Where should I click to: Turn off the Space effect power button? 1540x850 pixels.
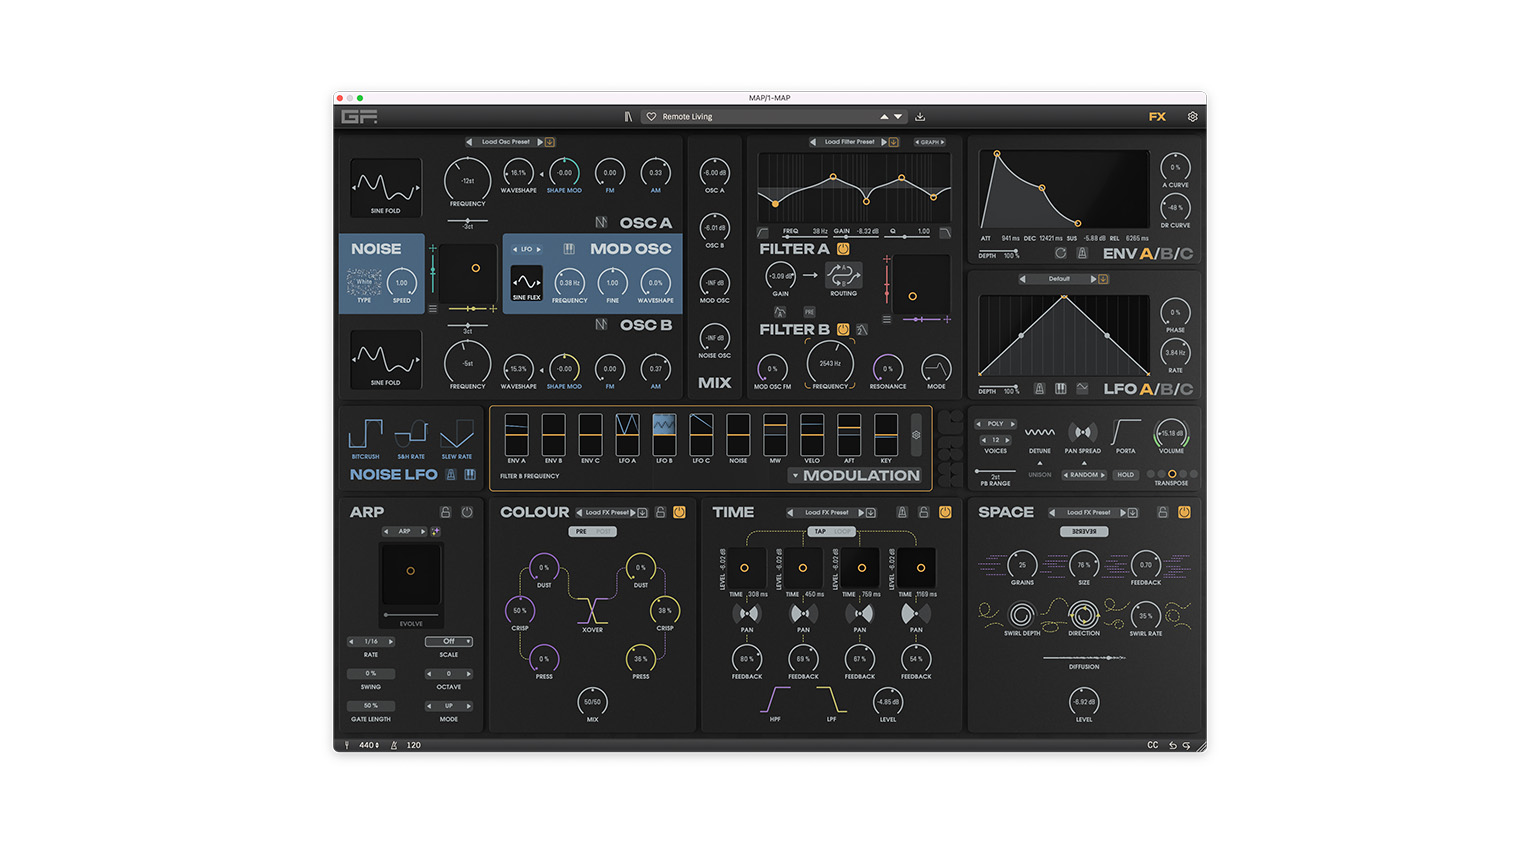[1184, 512]
